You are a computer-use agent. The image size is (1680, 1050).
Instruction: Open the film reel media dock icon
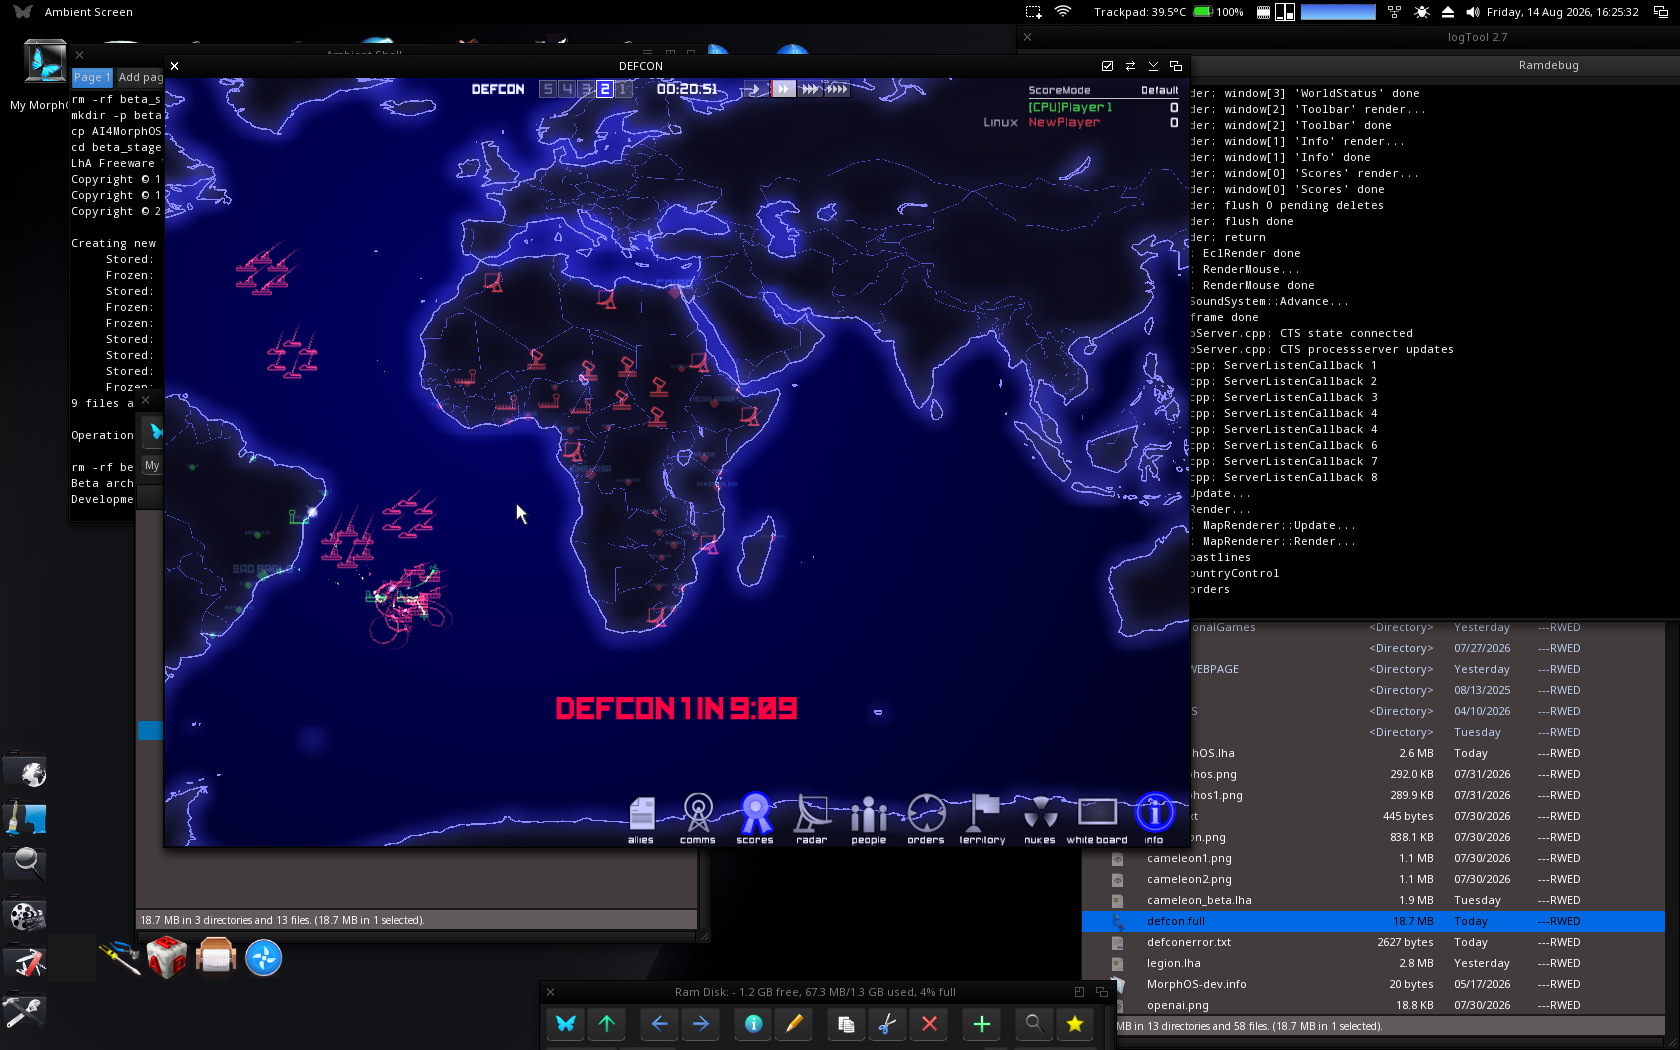pyautogui.click(x=26, y=914)
